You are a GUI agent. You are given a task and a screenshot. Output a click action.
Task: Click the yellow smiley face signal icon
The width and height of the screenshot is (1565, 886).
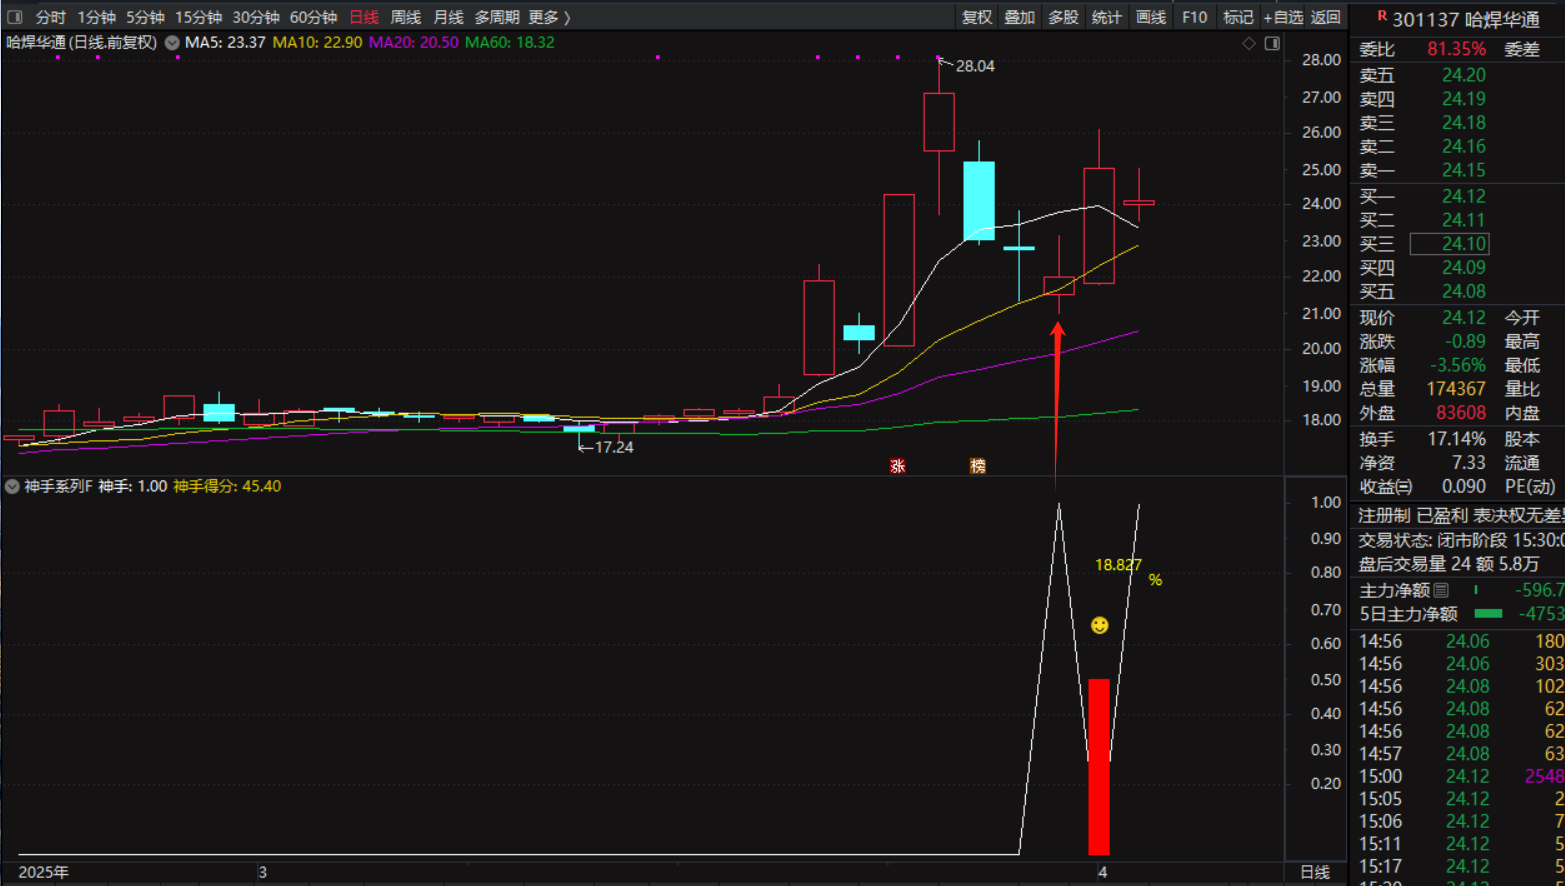1099,625
